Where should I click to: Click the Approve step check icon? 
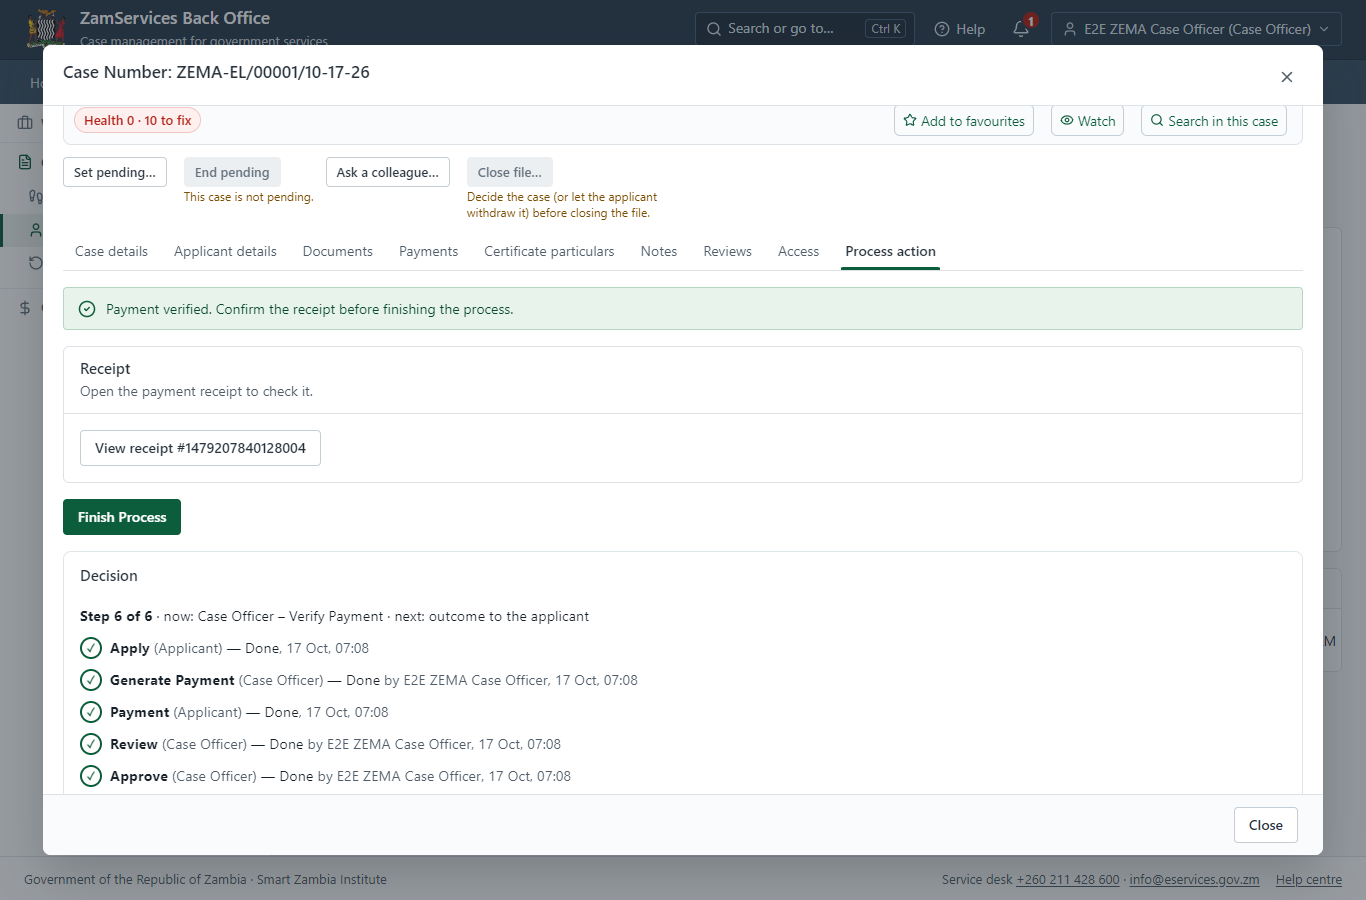[91, 776]
